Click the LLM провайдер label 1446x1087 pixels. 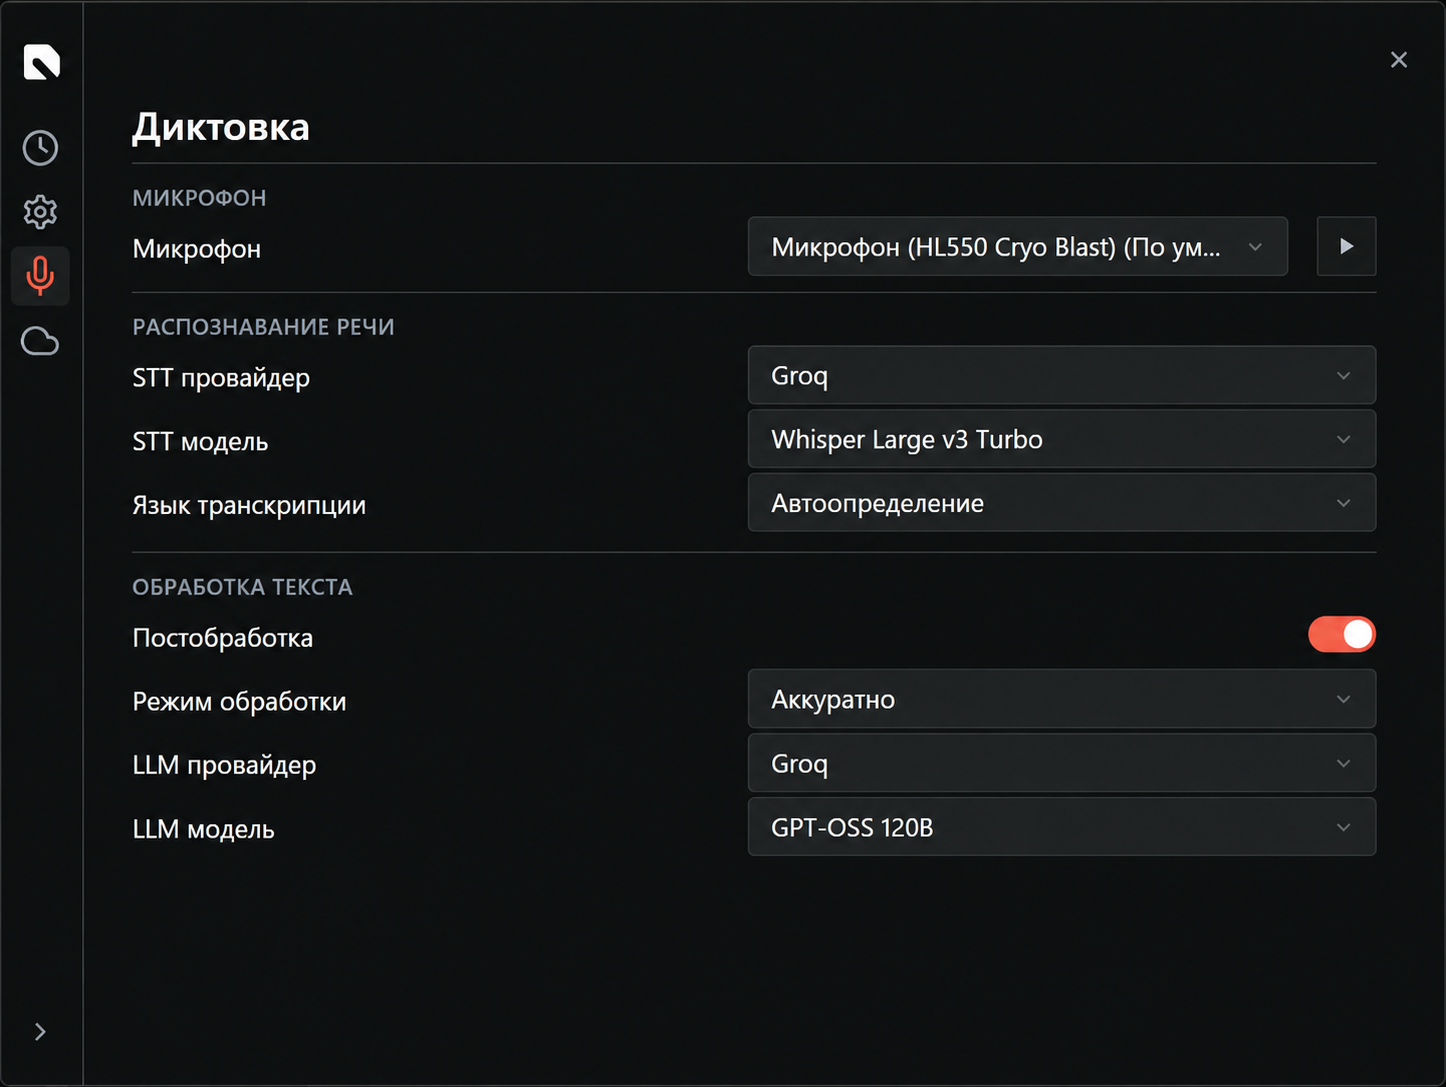click(224, 766)
